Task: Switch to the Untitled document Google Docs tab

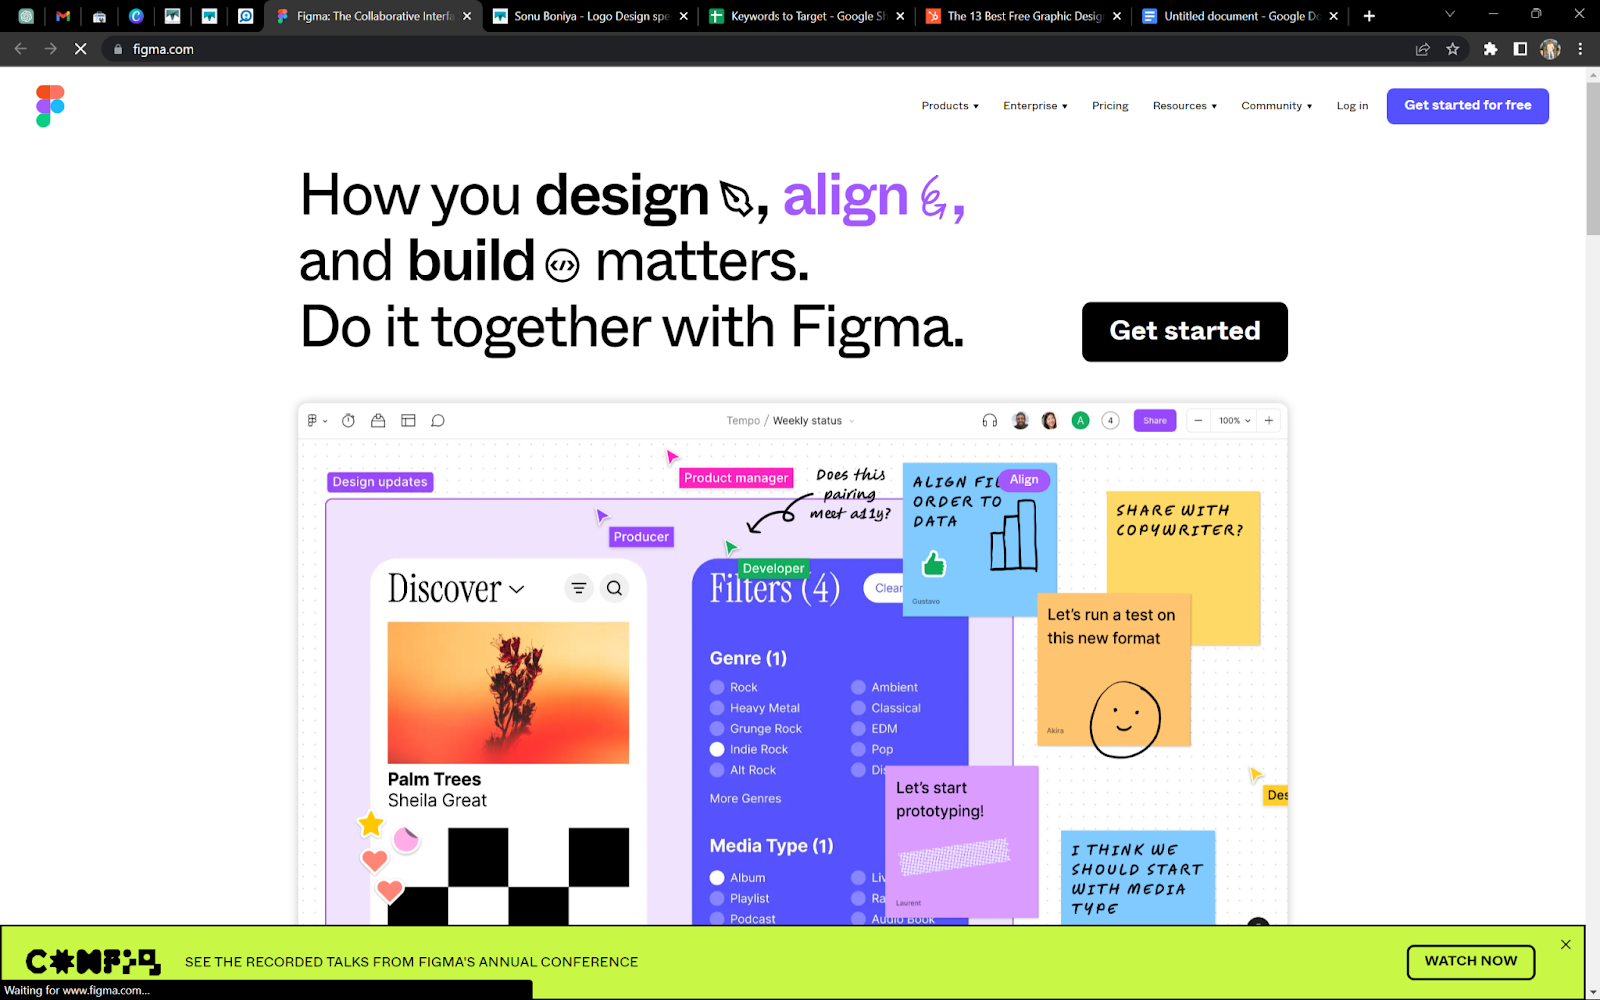Action: [1240, 16]
